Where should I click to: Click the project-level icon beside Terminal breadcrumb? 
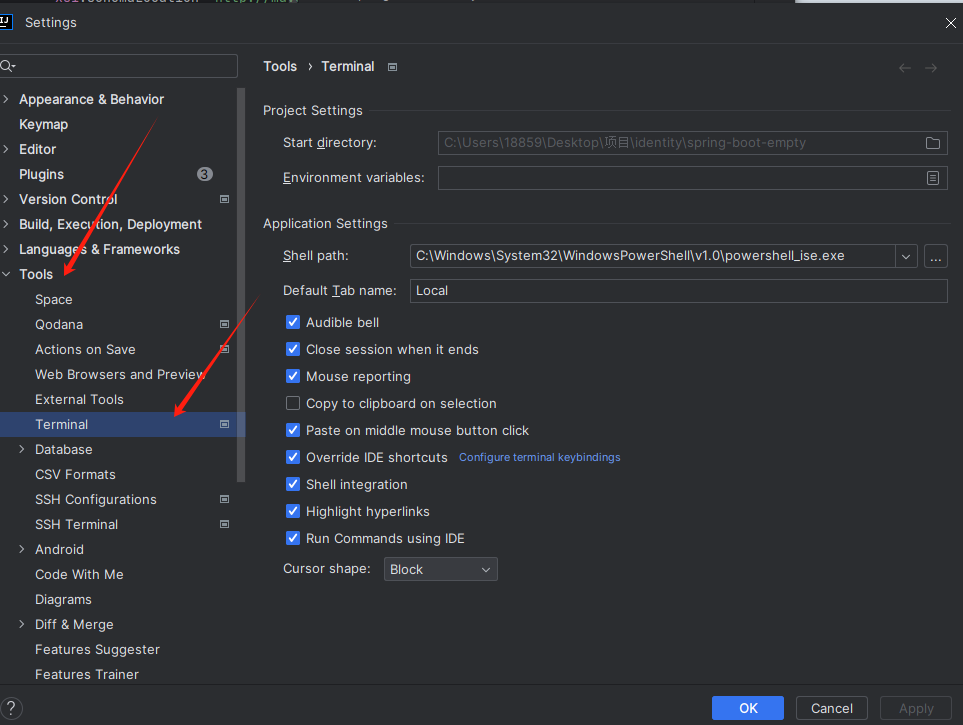click(393, 67)
